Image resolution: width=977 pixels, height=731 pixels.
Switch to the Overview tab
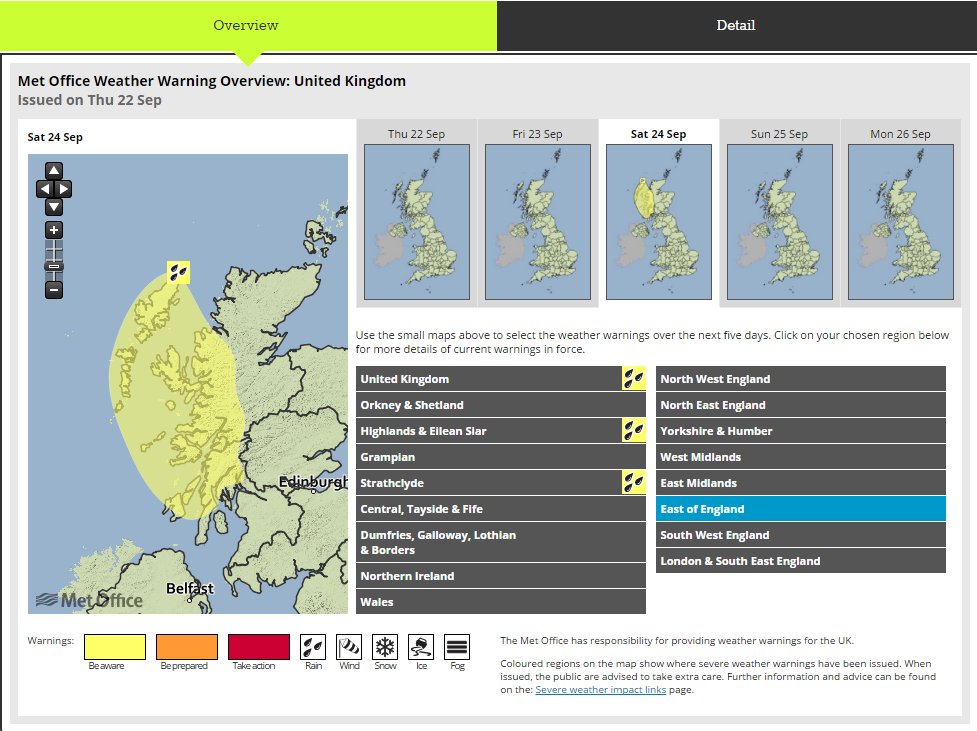click(x=248, y=26)
